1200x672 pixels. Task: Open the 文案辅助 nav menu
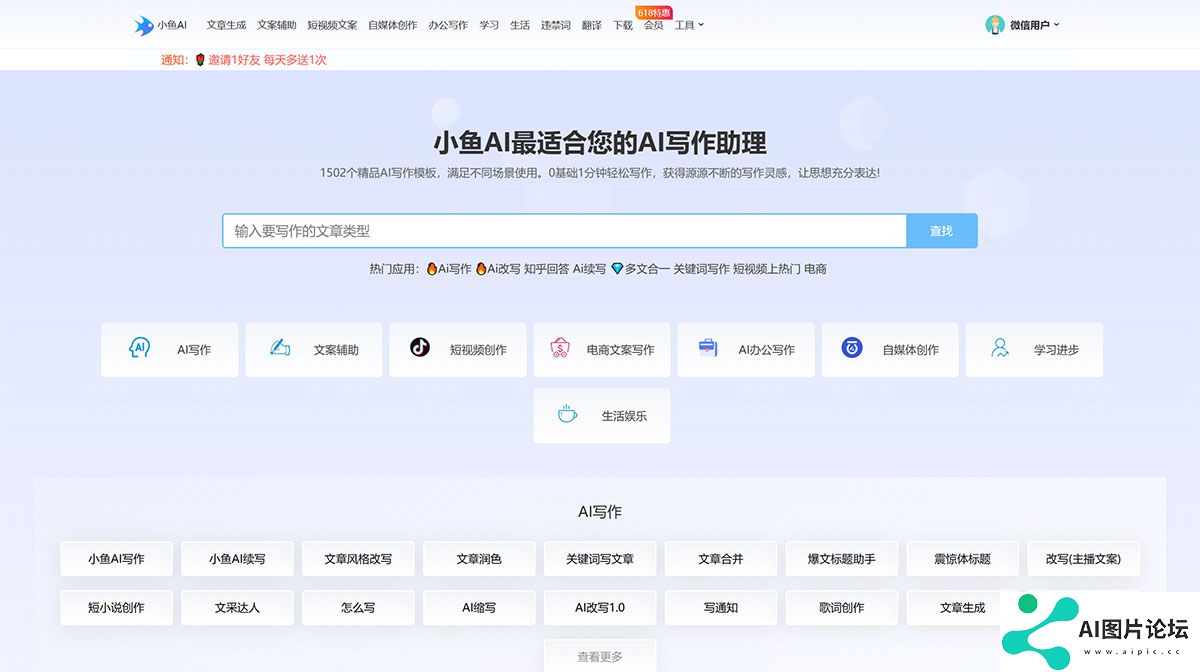click(x=277, y=25)
